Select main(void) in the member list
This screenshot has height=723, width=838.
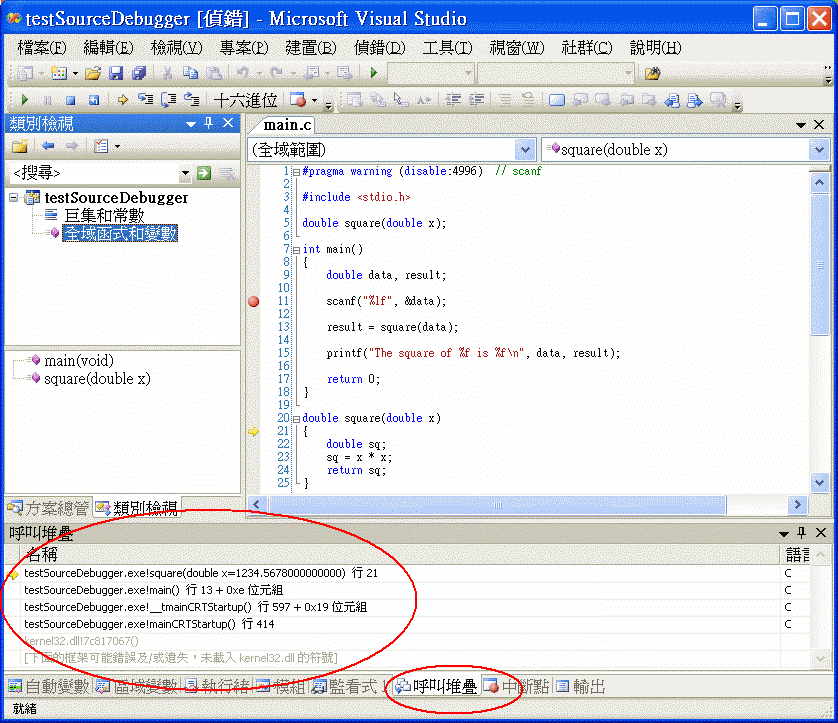79,361
